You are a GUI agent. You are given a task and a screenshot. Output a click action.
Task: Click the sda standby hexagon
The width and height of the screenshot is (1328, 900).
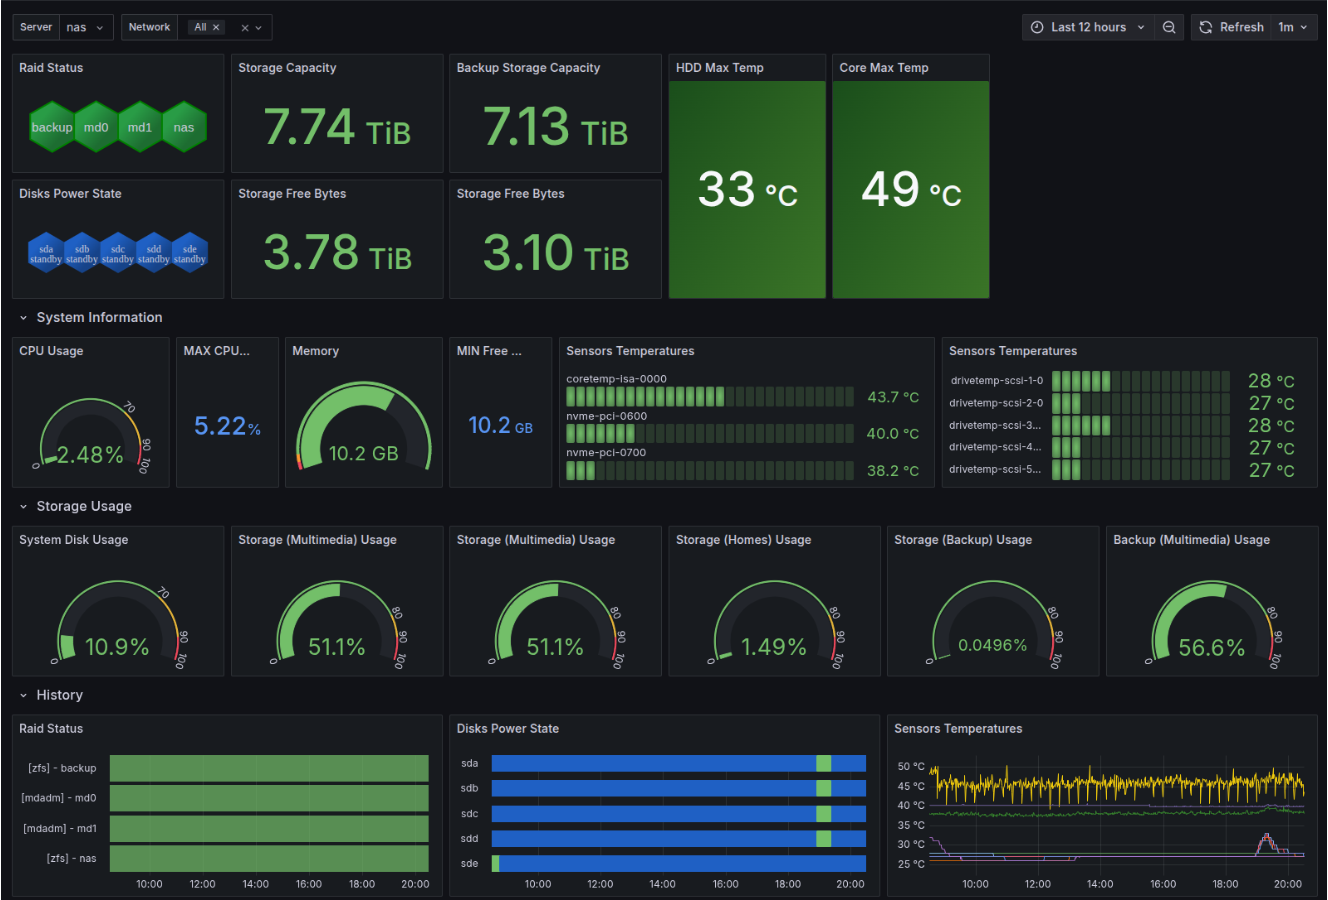pos(45,252)
